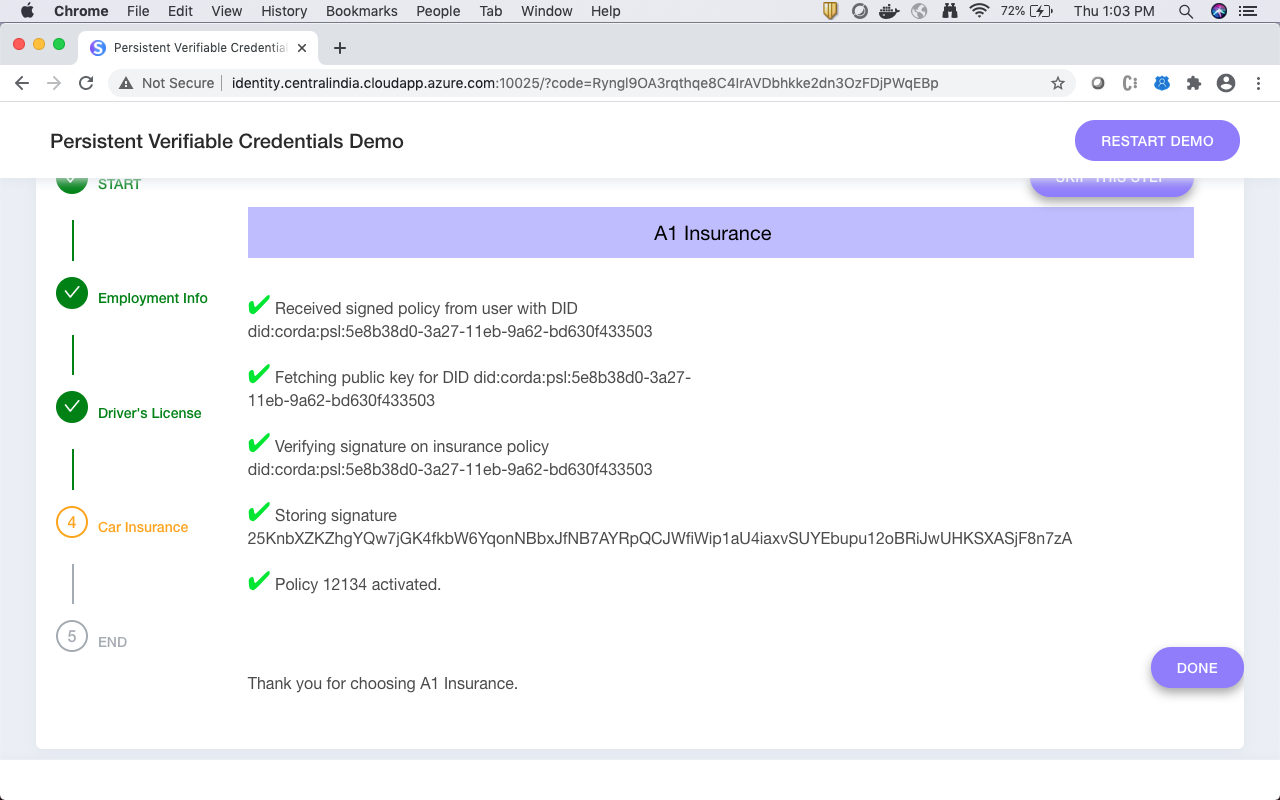Open the Apple menu

(x=27, y=11)
